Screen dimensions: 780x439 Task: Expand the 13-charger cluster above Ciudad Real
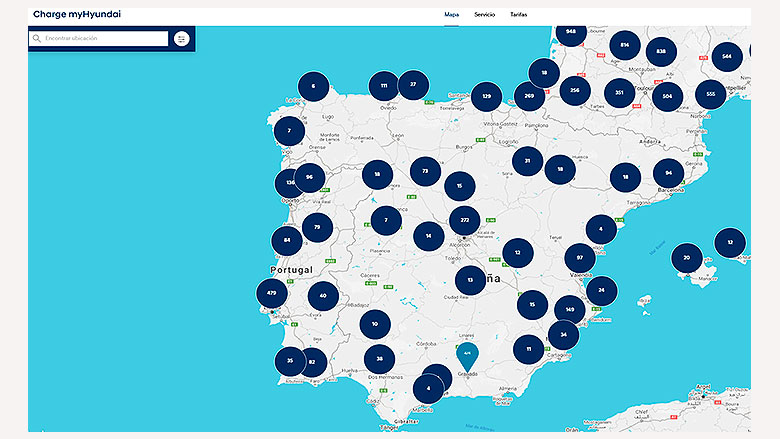[470, 280]
